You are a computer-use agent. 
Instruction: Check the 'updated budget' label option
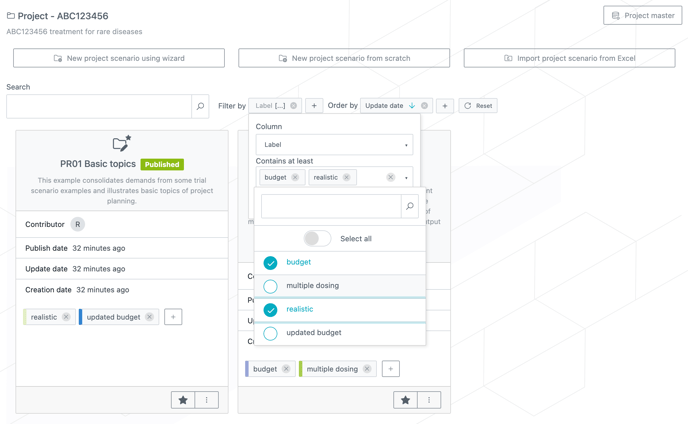pyautogui.click(x=270, y=333)
